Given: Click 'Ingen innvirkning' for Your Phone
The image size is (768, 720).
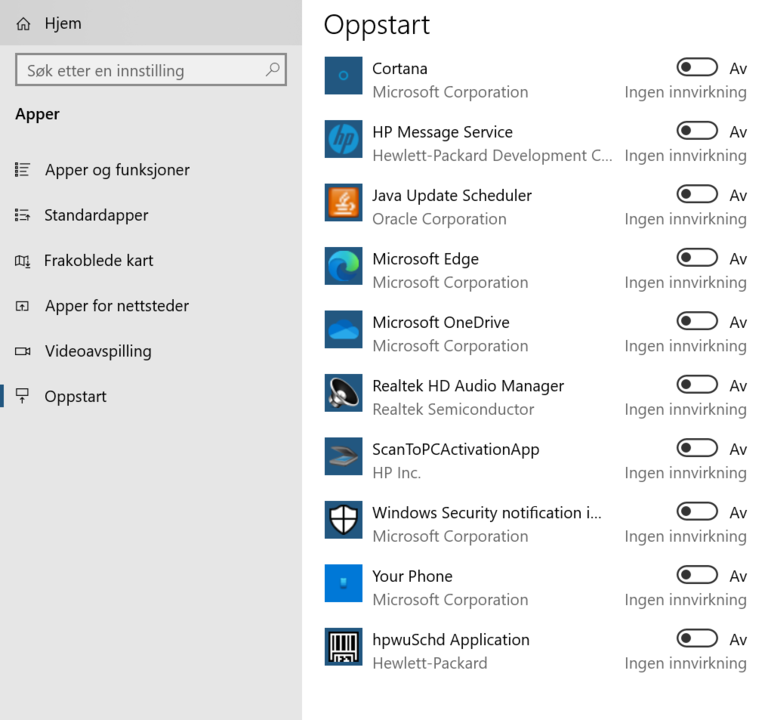Looking at the screenshot, I should pos(685,600).
